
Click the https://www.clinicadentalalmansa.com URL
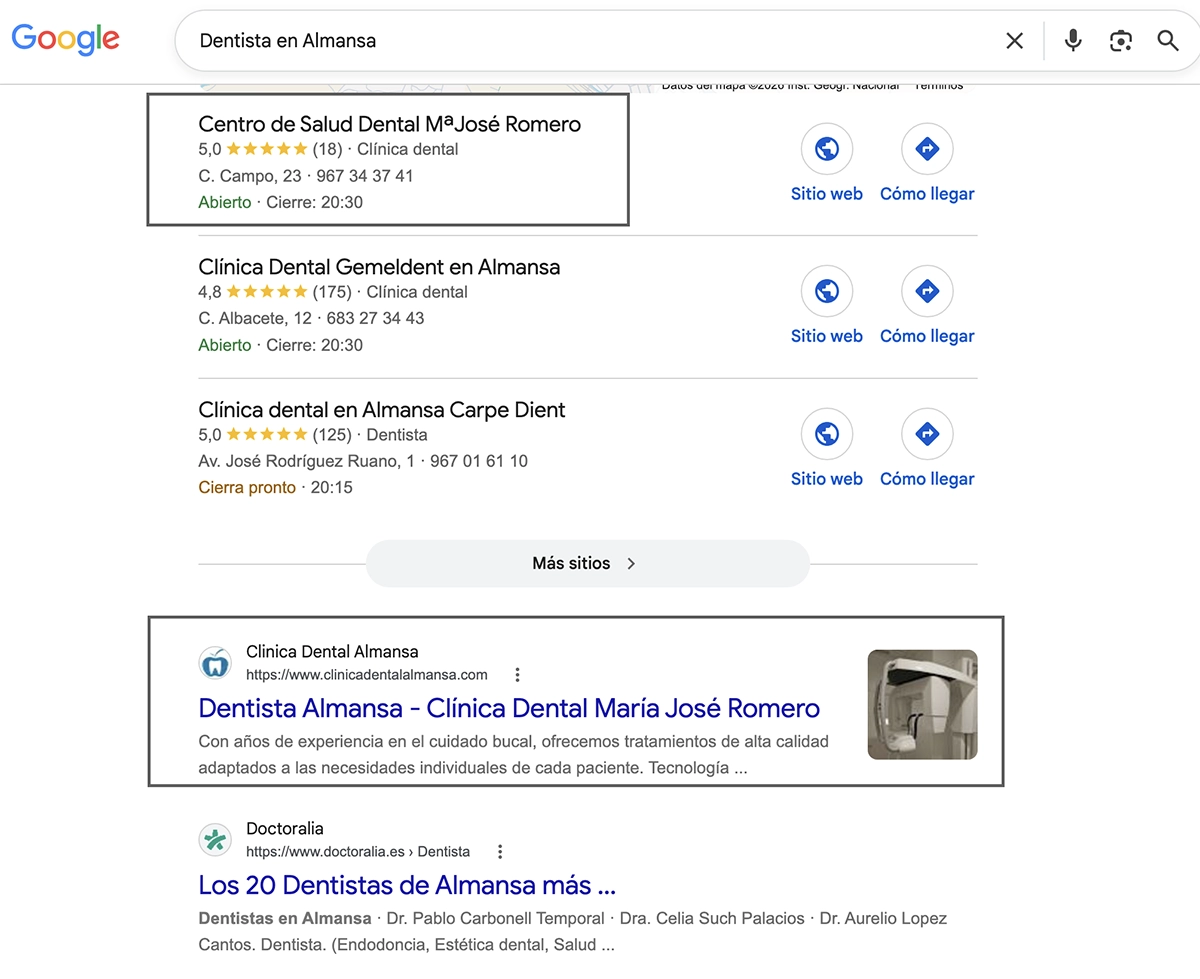coord(367,675)
